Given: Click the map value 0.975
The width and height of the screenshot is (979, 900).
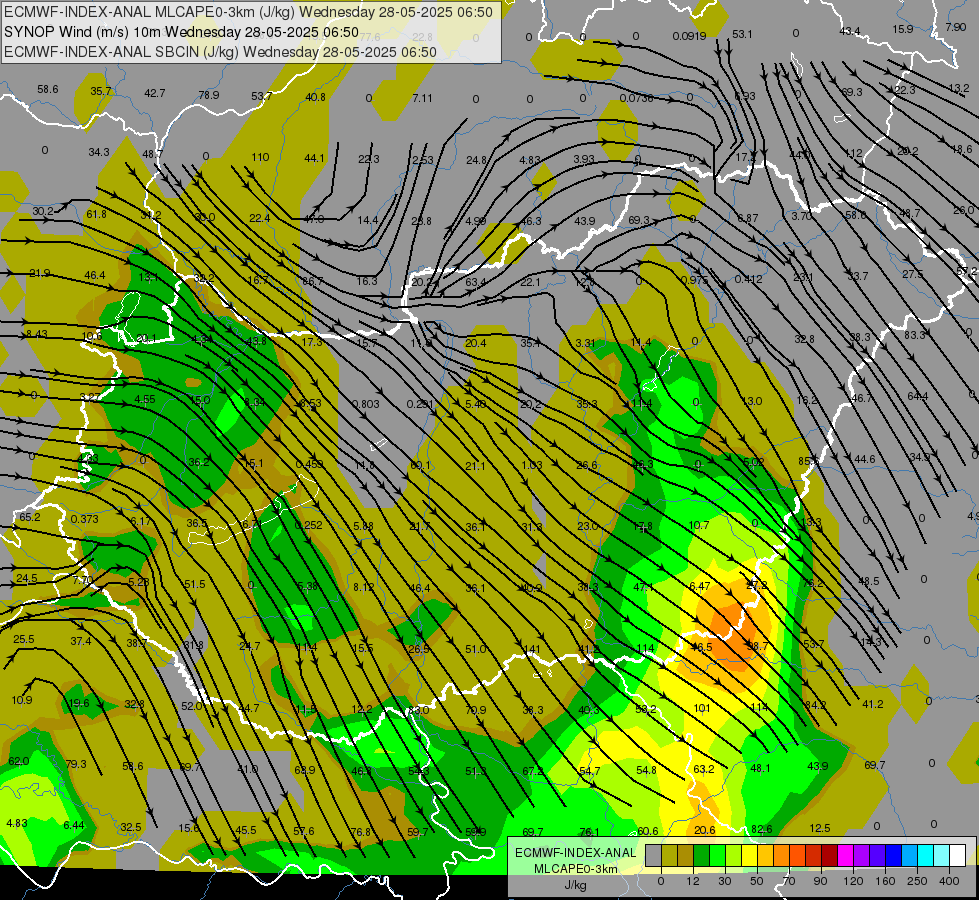Looking at the screenshot, I should (x=695, y=280).
